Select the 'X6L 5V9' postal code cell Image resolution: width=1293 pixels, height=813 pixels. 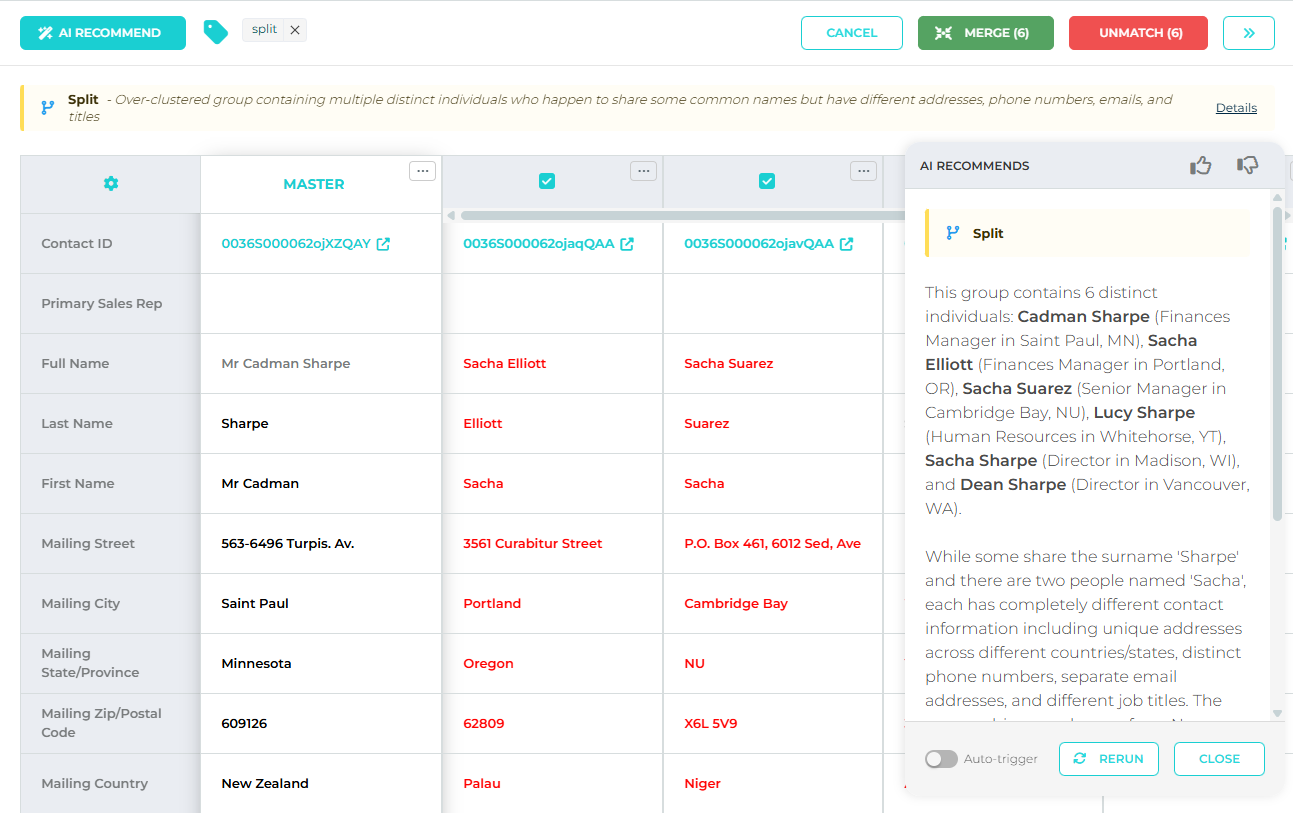[x=773, y=724]
